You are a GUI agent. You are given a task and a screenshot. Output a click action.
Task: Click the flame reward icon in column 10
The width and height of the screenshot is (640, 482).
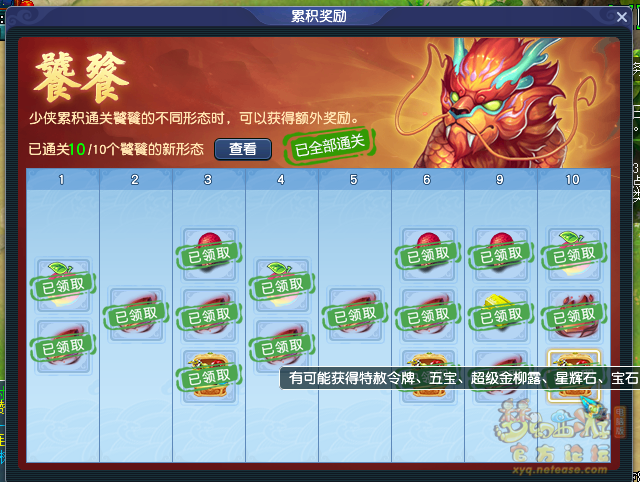click(x=573, y=315)
